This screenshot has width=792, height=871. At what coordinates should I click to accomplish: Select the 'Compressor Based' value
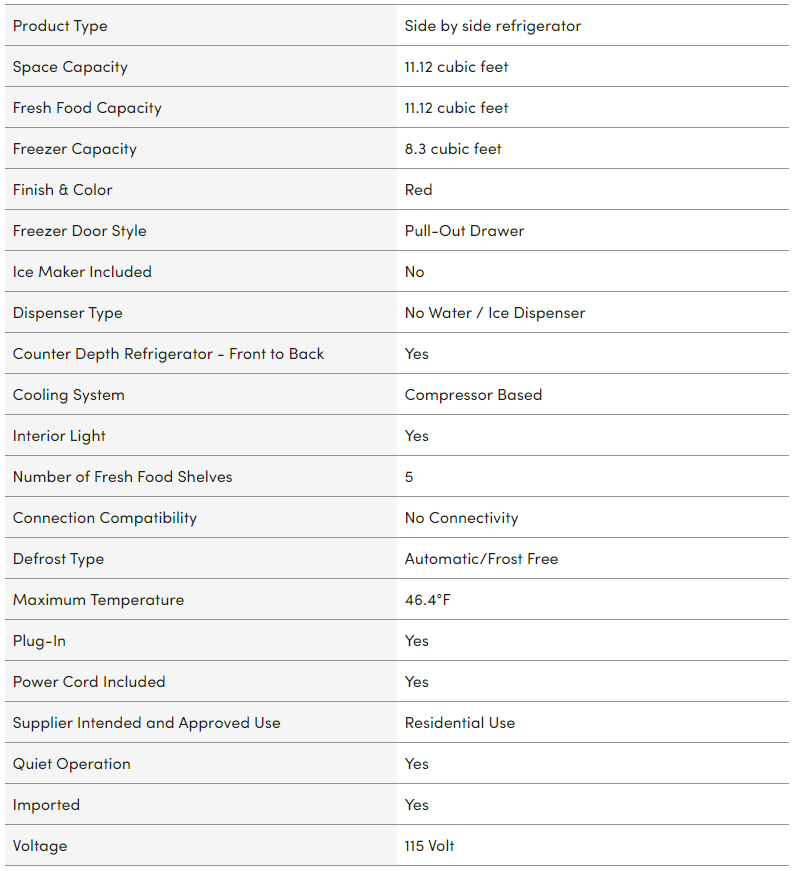pyautogui.click(x=473, y=395)
